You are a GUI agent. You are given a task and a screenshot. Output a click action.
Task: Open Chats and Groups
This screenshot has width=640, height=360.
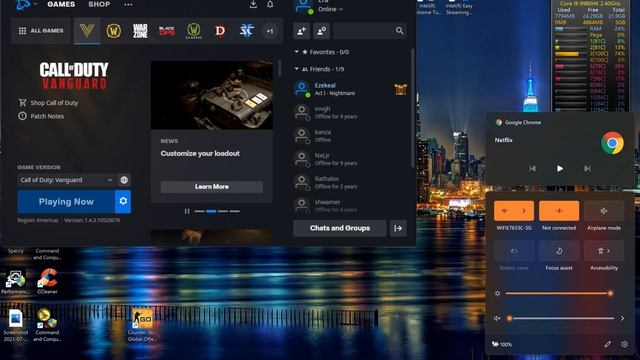[x=340, y=228]
